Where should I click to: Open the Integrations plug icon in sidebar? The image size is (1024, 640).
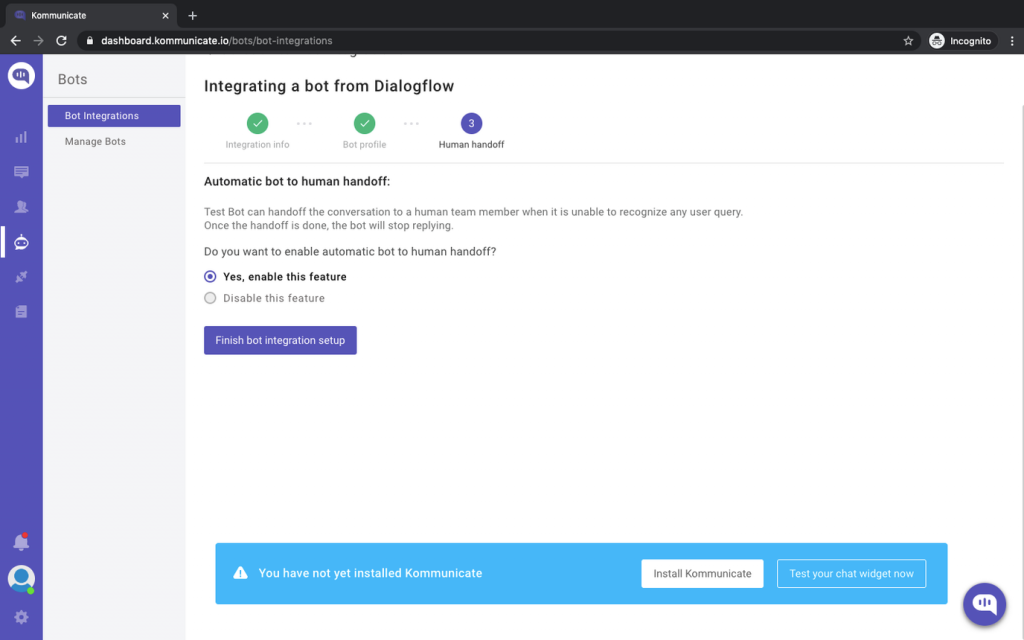tap(21, 277)
